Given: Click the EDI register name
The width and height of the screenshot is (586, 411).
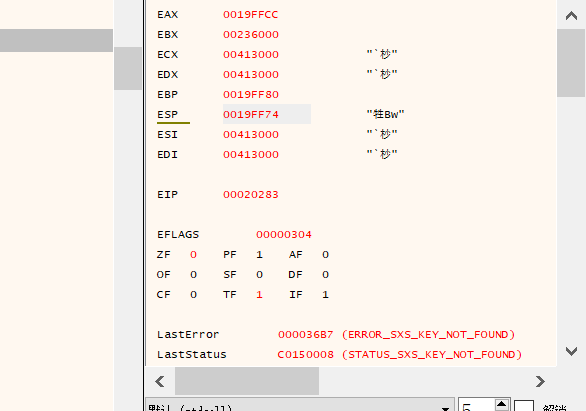Looking at the screenshot, I should coord(167,155).
